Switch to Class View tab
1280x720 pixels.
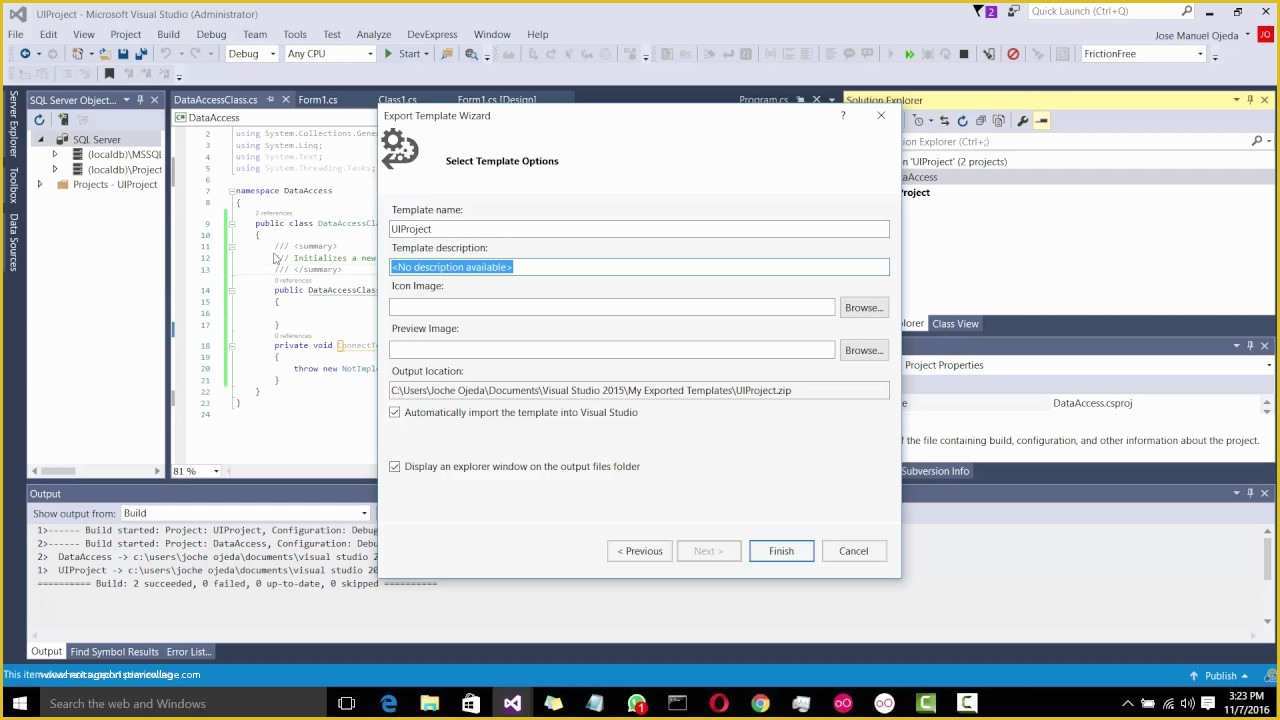(955, 324)
